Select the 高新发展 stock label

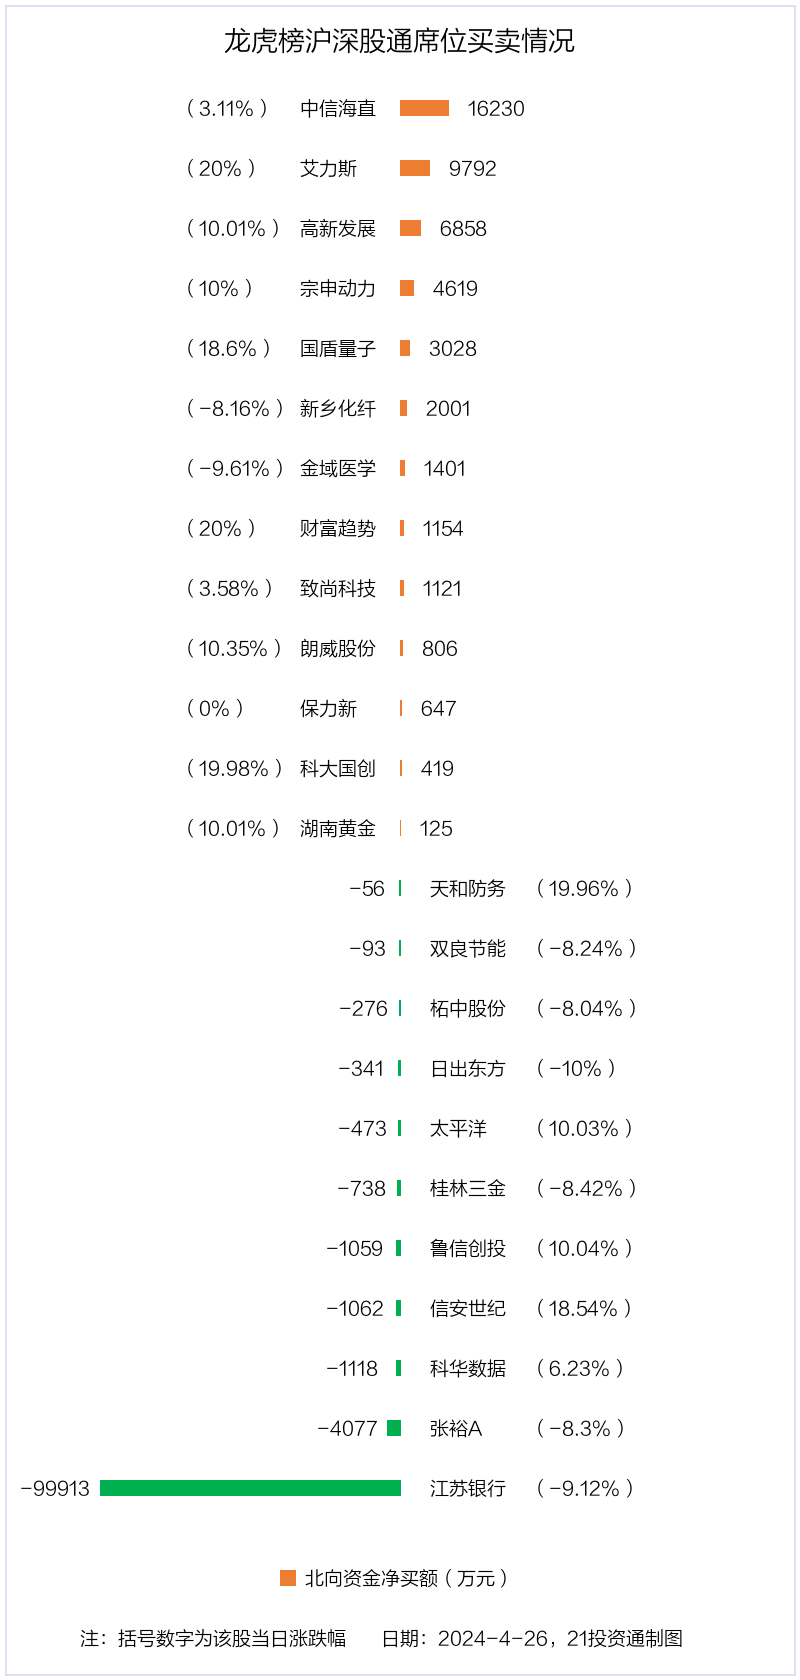tap(338, 228)
